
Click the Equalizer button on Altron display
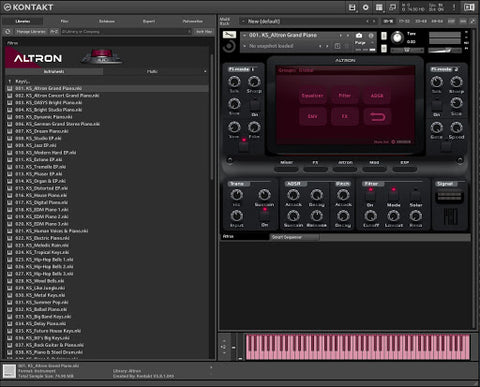(x=312, y=96)
